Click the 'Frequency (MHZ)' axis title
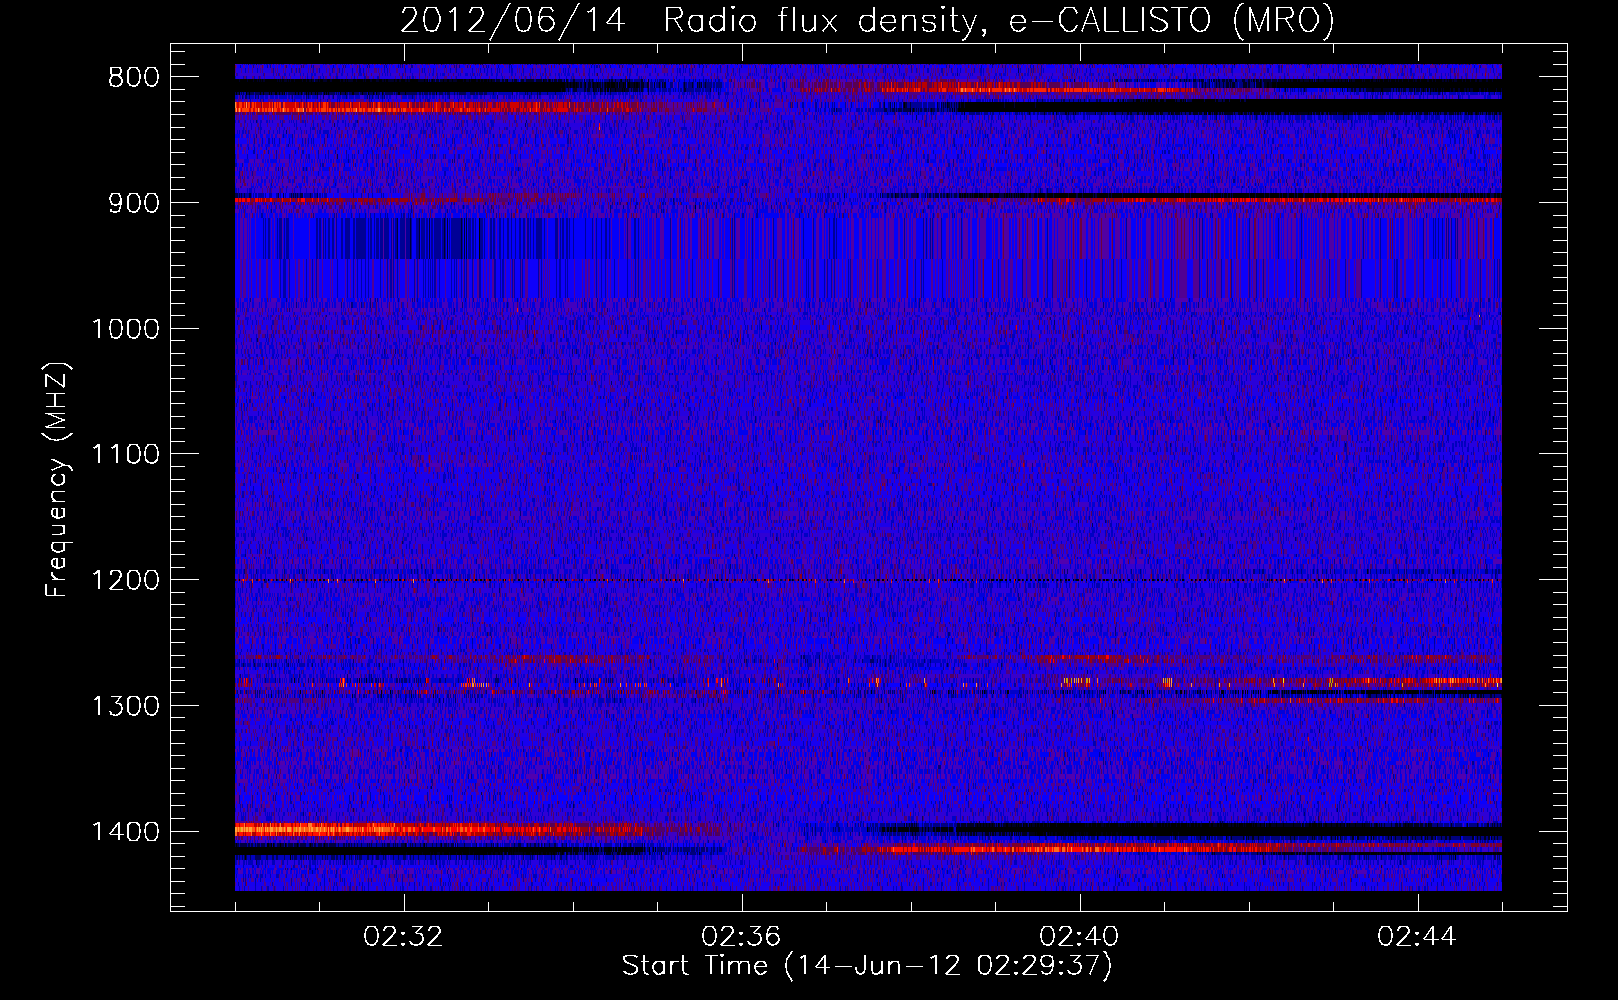 (x=58, y=480)
